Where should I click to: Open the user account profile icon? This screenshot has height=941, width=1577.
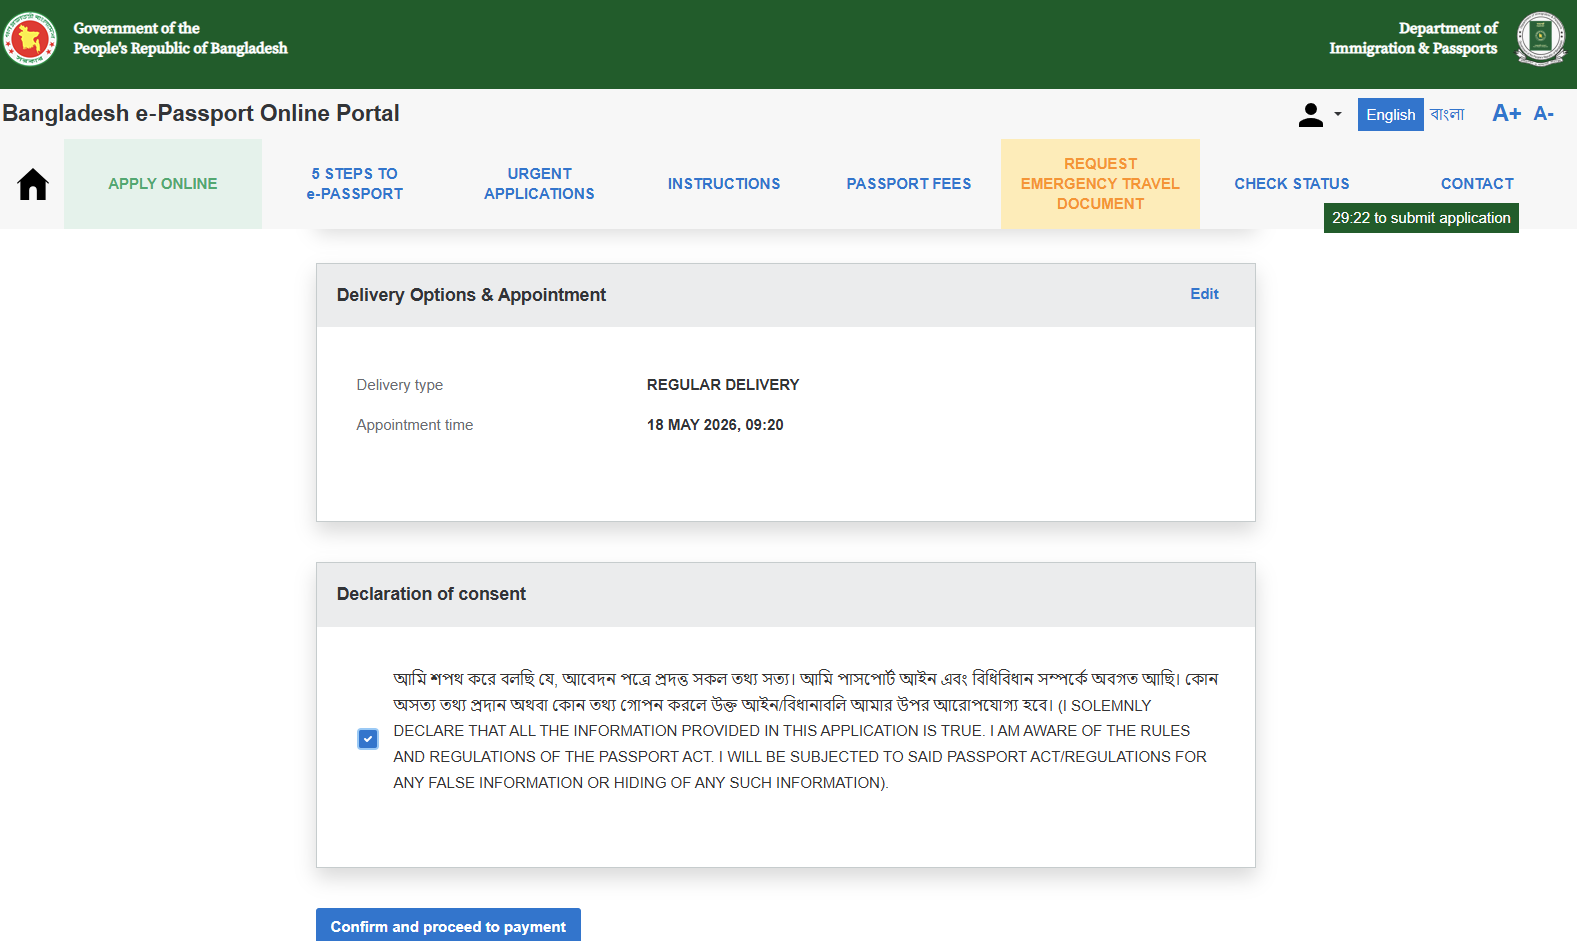point(1311,115)
